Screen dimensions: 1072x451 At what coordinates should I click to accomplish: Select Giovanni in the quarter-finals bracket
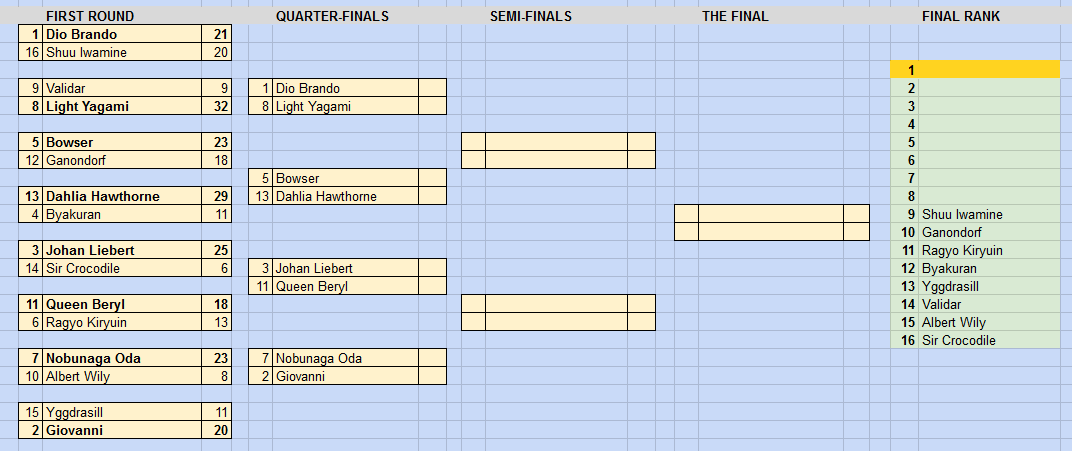pos(345,376)
